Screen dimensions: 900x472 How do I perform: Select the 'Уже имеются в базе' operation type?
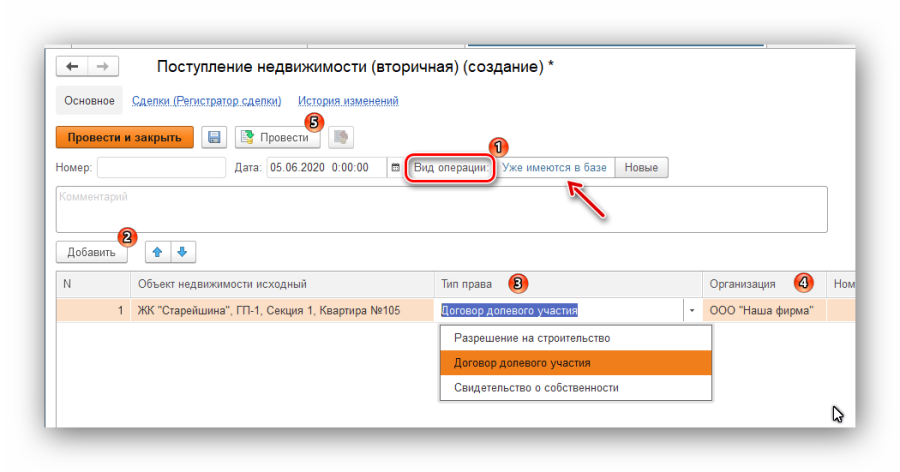click(x=554, y=168)
